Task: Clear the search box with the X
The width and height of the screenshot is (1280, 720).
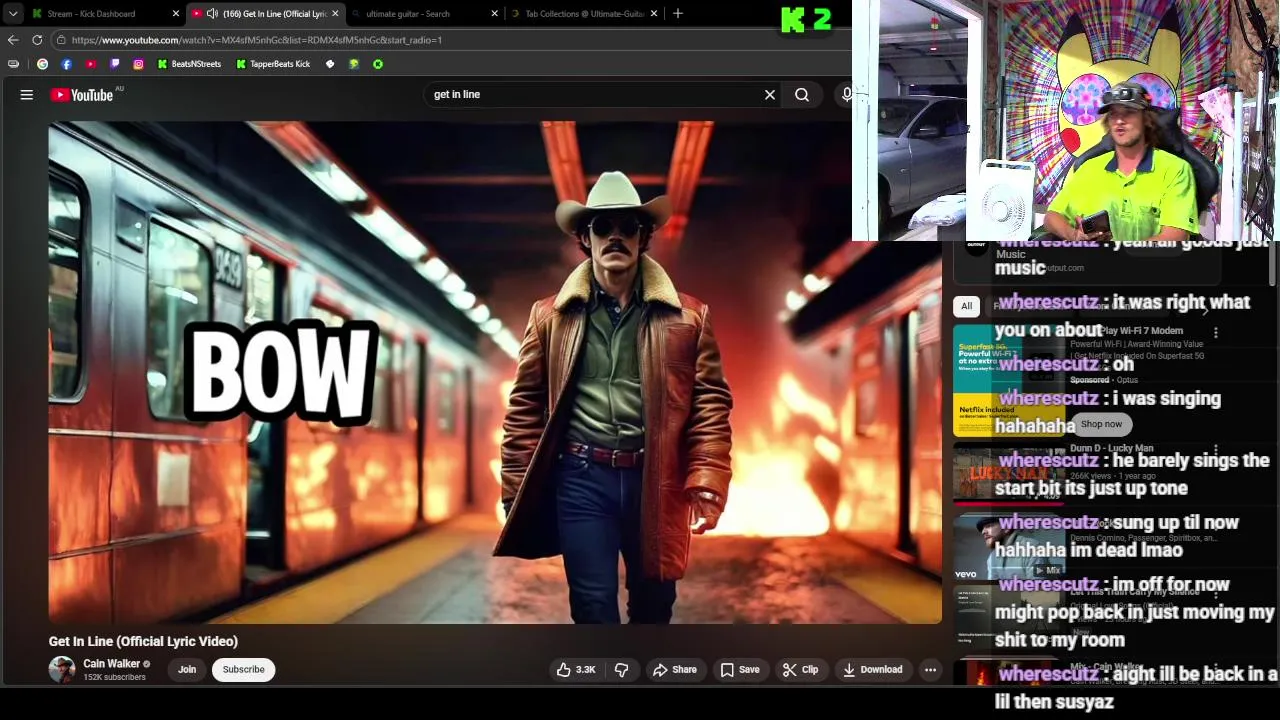Action: pos(770,95)
